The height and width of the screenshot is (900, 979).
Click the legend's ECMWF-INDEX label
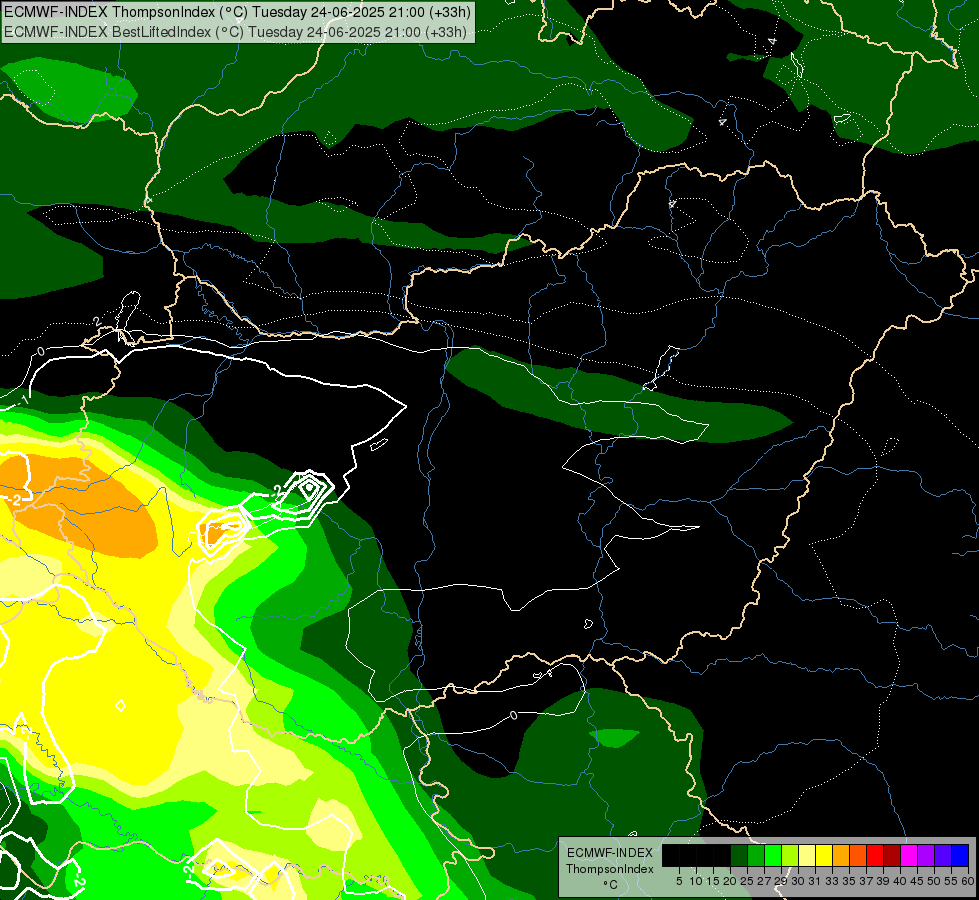610,853
